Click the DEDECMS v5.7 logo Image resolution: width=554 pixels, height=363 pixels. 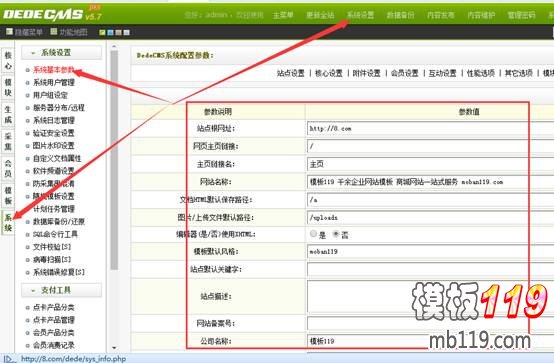(x=52, y=14)
